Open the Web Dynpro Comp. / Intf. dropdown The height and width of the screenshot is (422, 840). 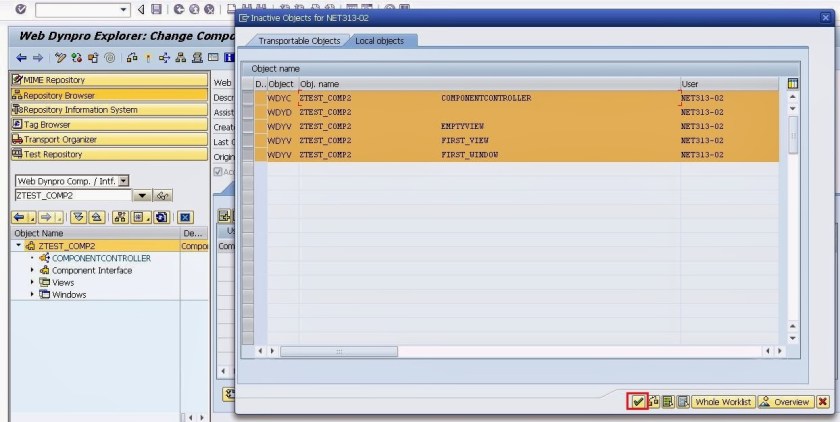(124, 181)
